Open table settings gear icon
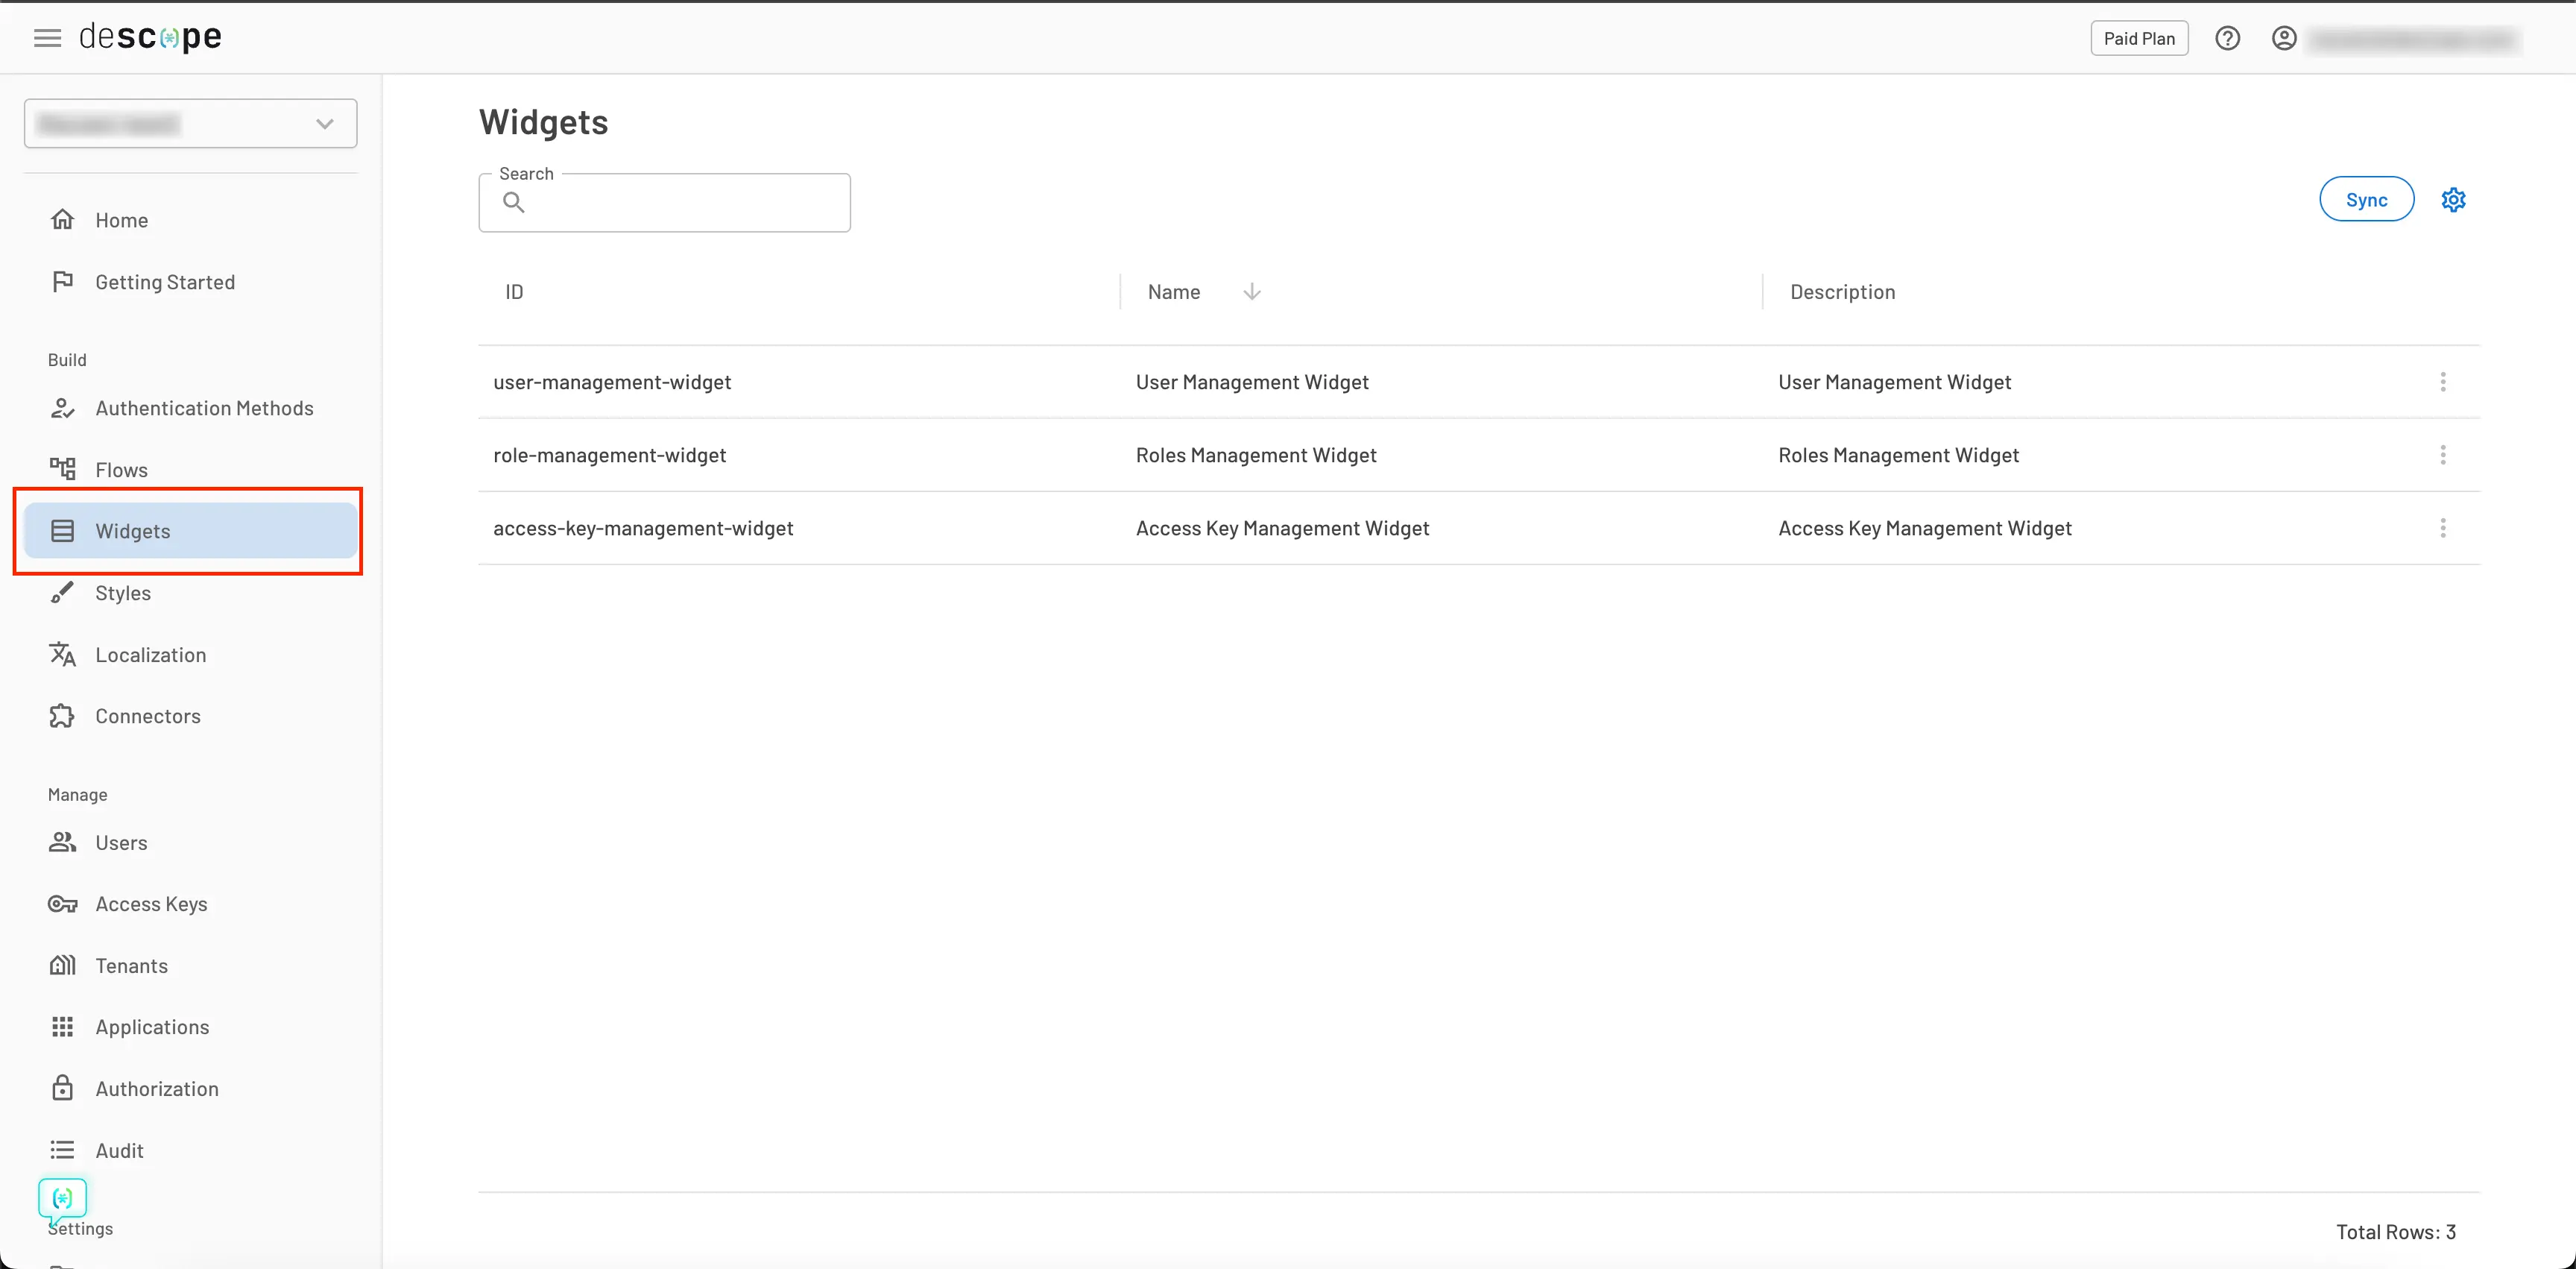This screenshot has height=1269, width=2576. pos(2453,200)
